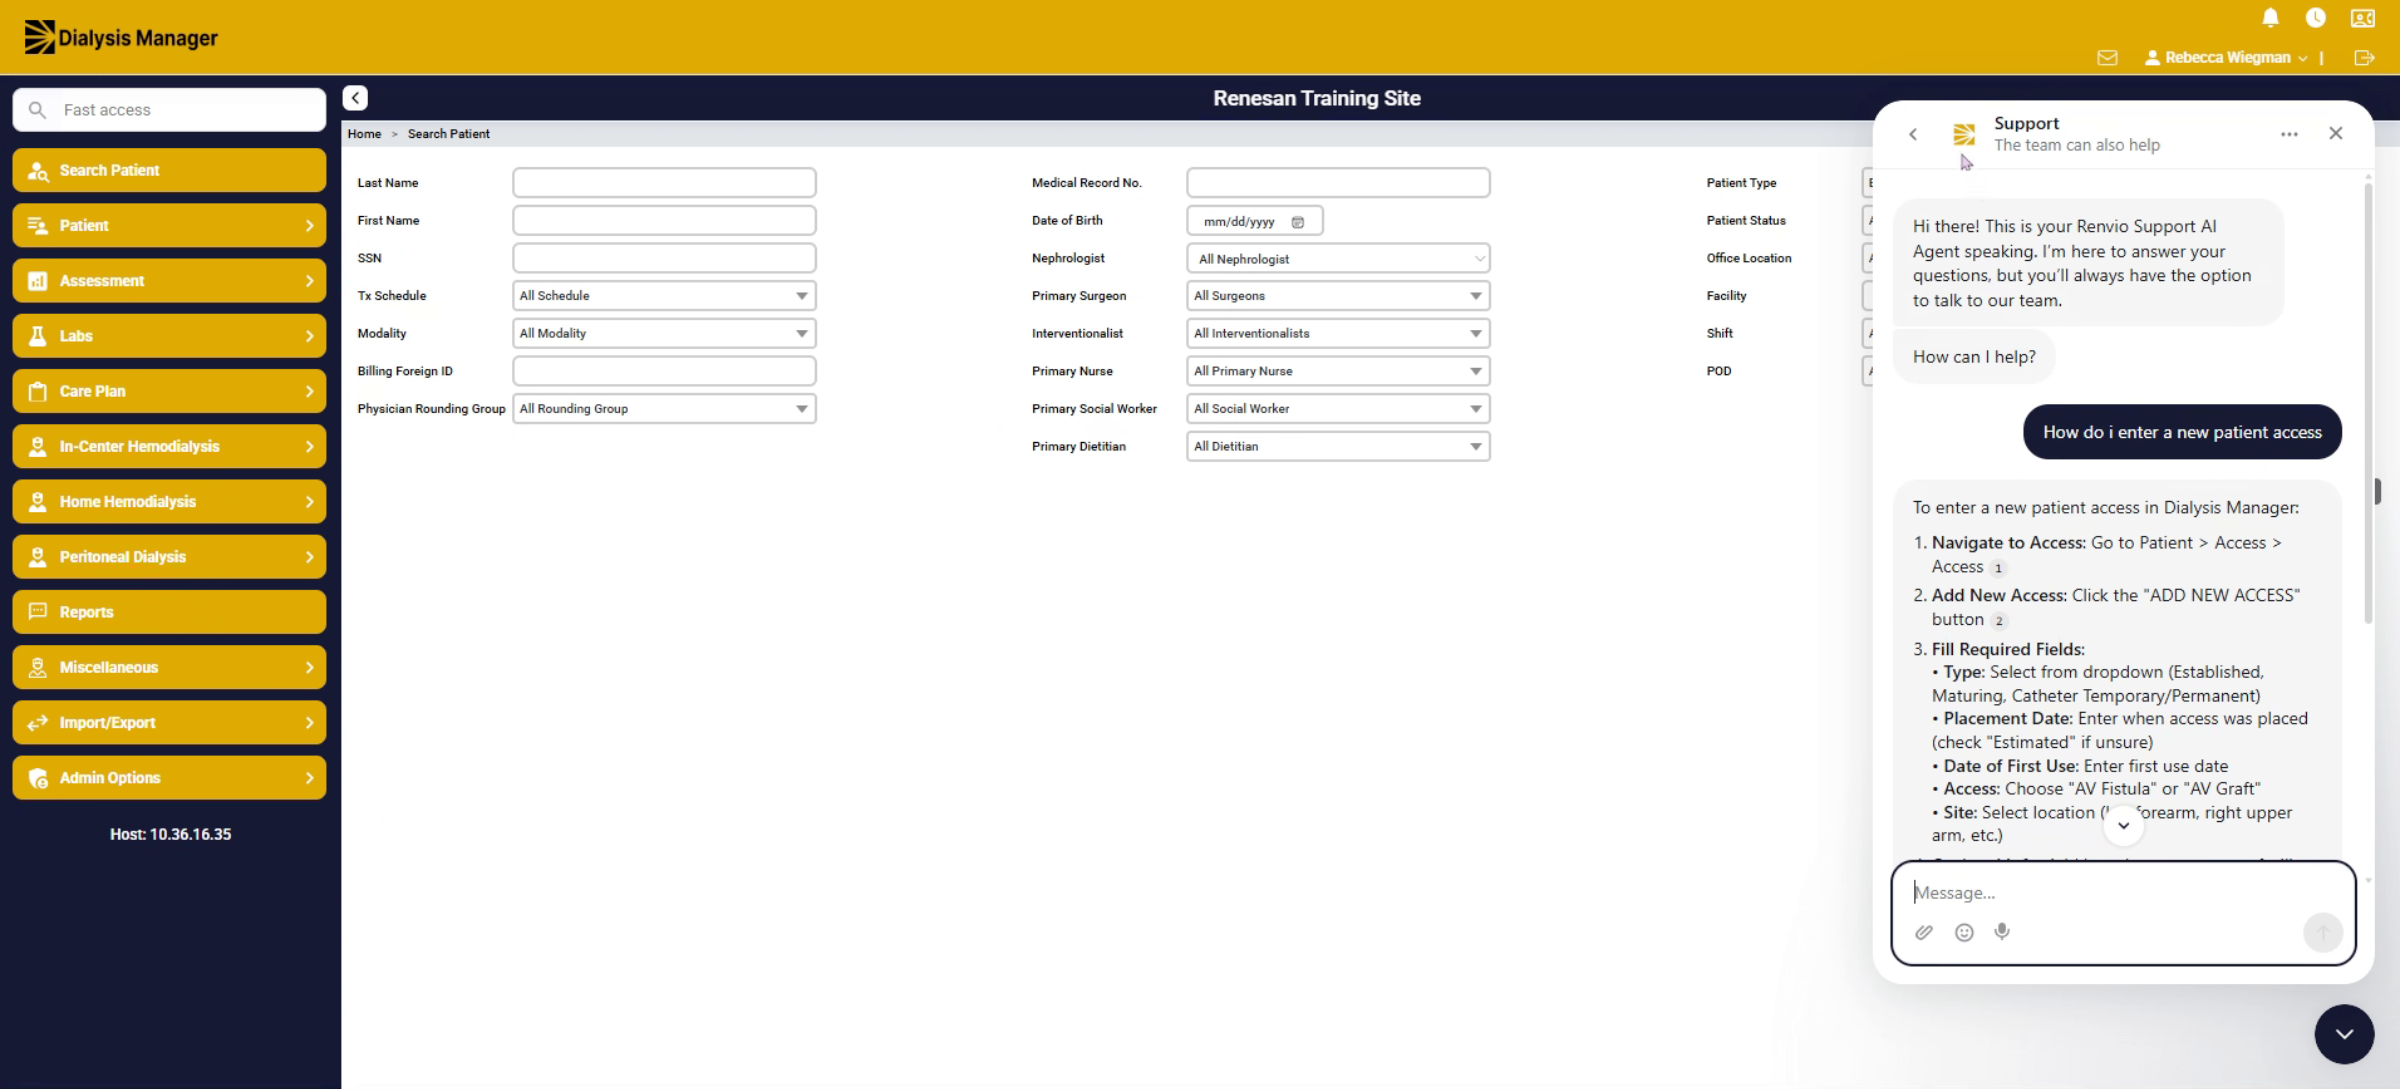Open the Tx Schedule dropdown
The height and width of the screenshot is (1089, 2400).
coord(664,296)
